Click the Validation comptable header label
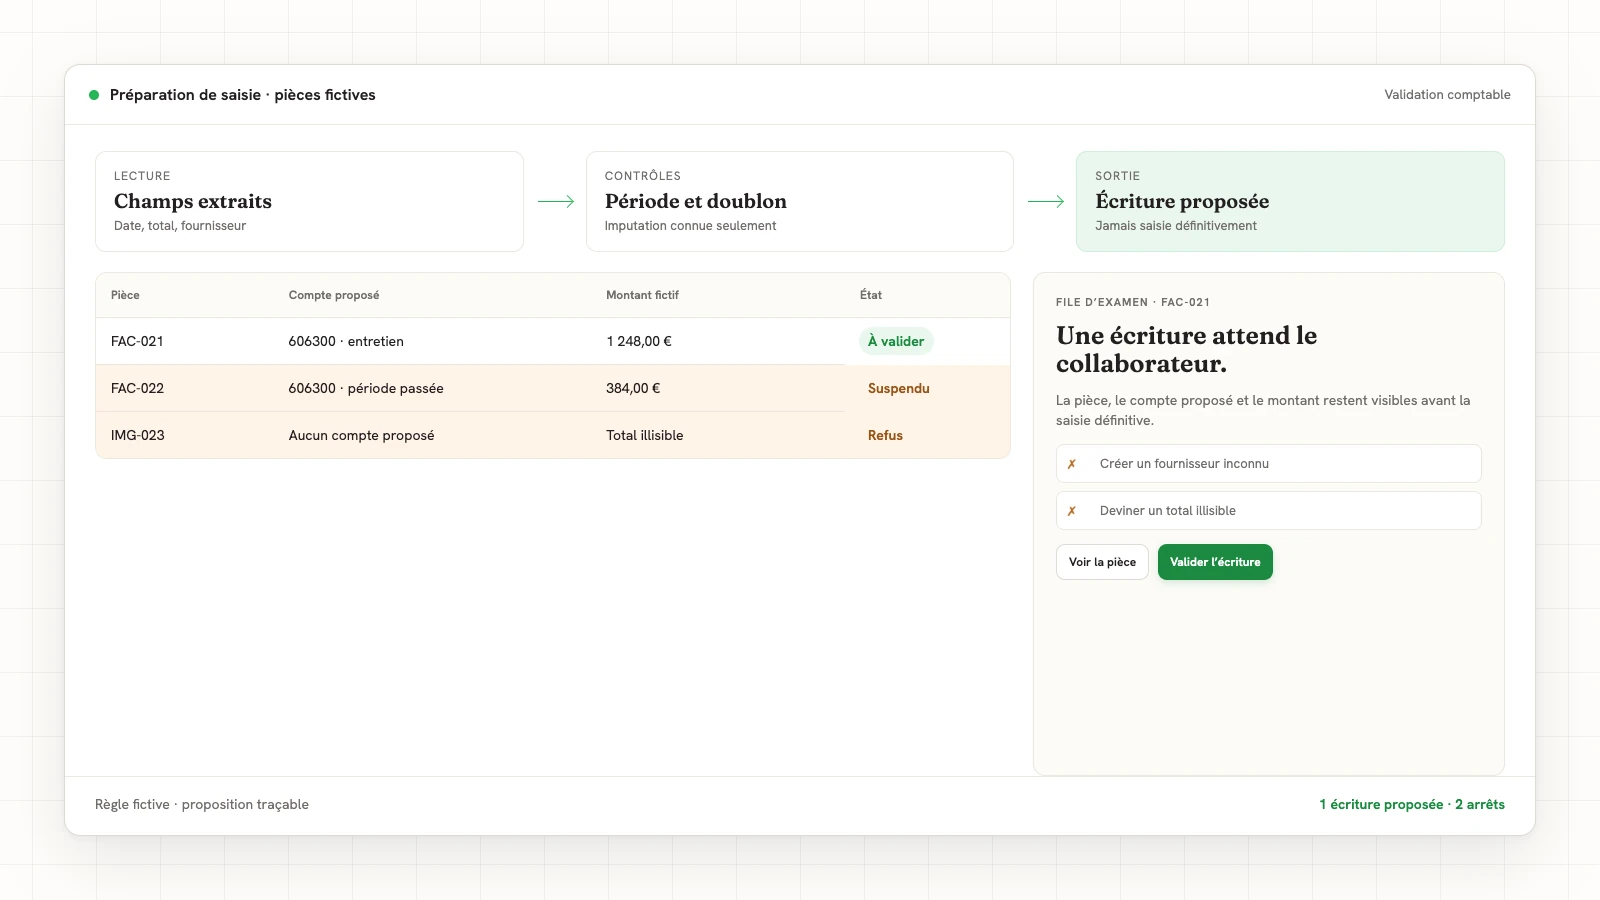This screenshot has width=1600, height=900. [x=1447, y=95]
